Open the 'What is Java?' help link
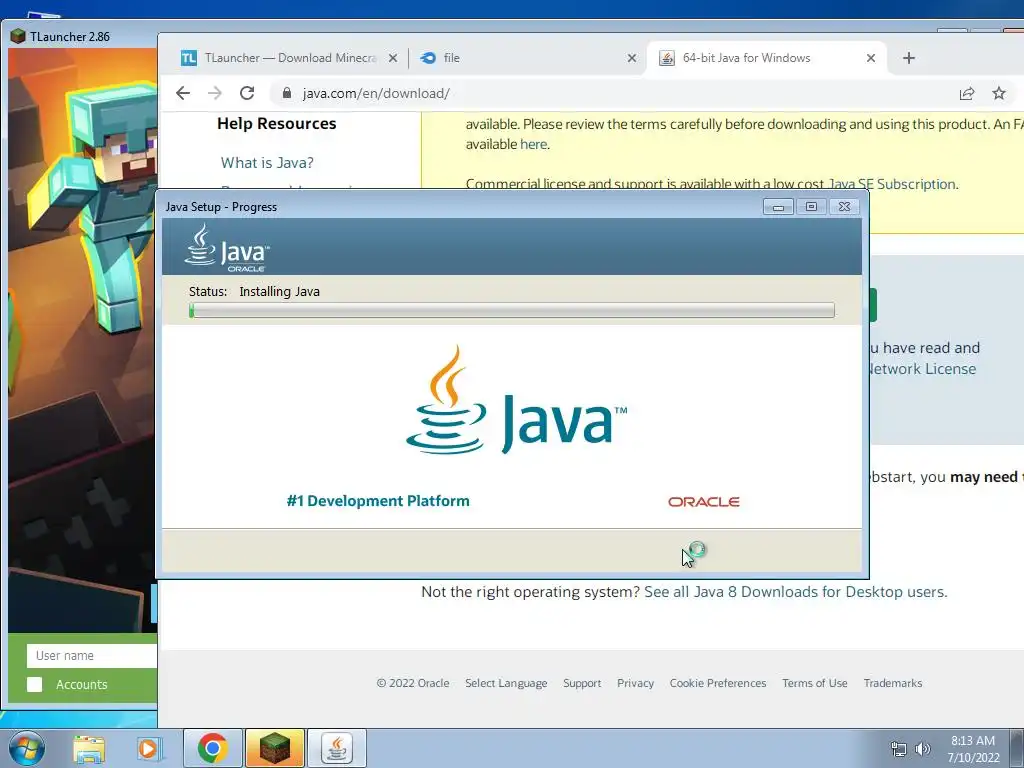 pyautogui.click(x=267, y=163)
